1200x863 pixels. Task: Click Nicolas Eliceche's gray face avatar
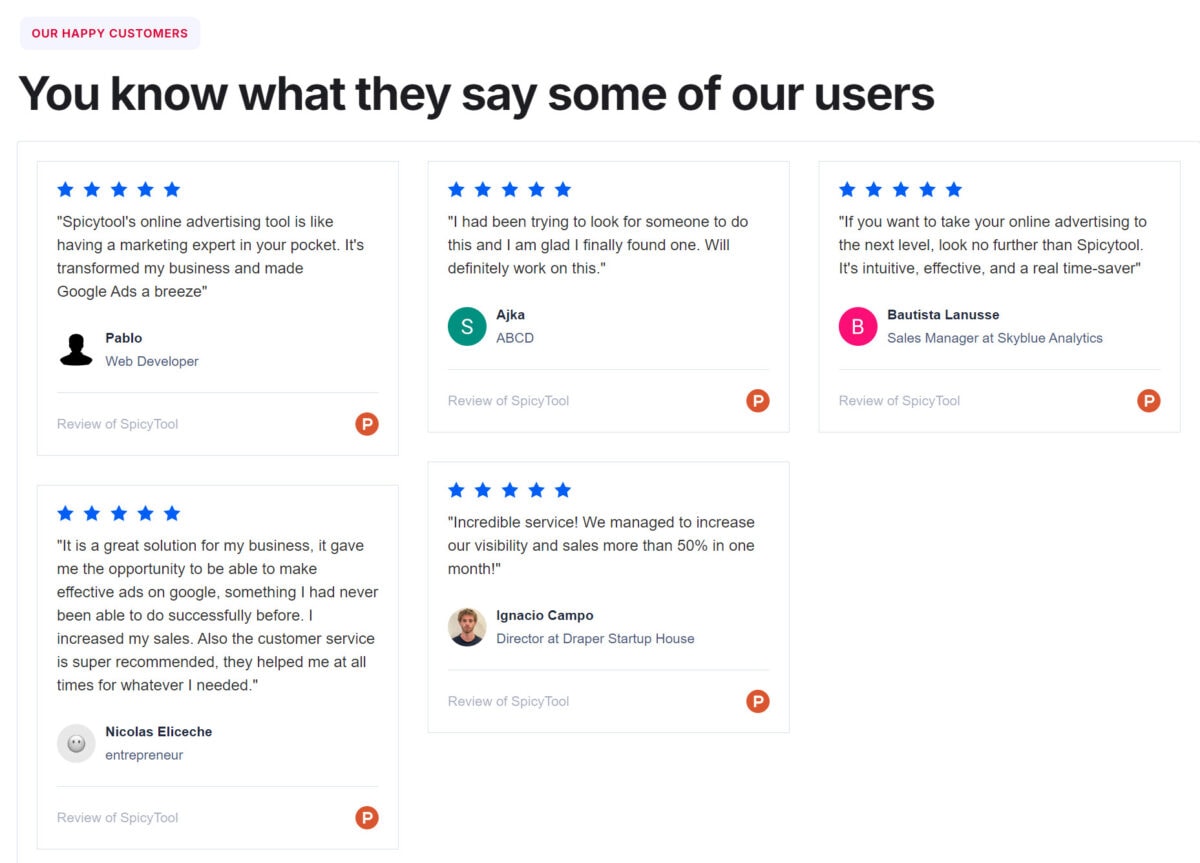(76, 743)
